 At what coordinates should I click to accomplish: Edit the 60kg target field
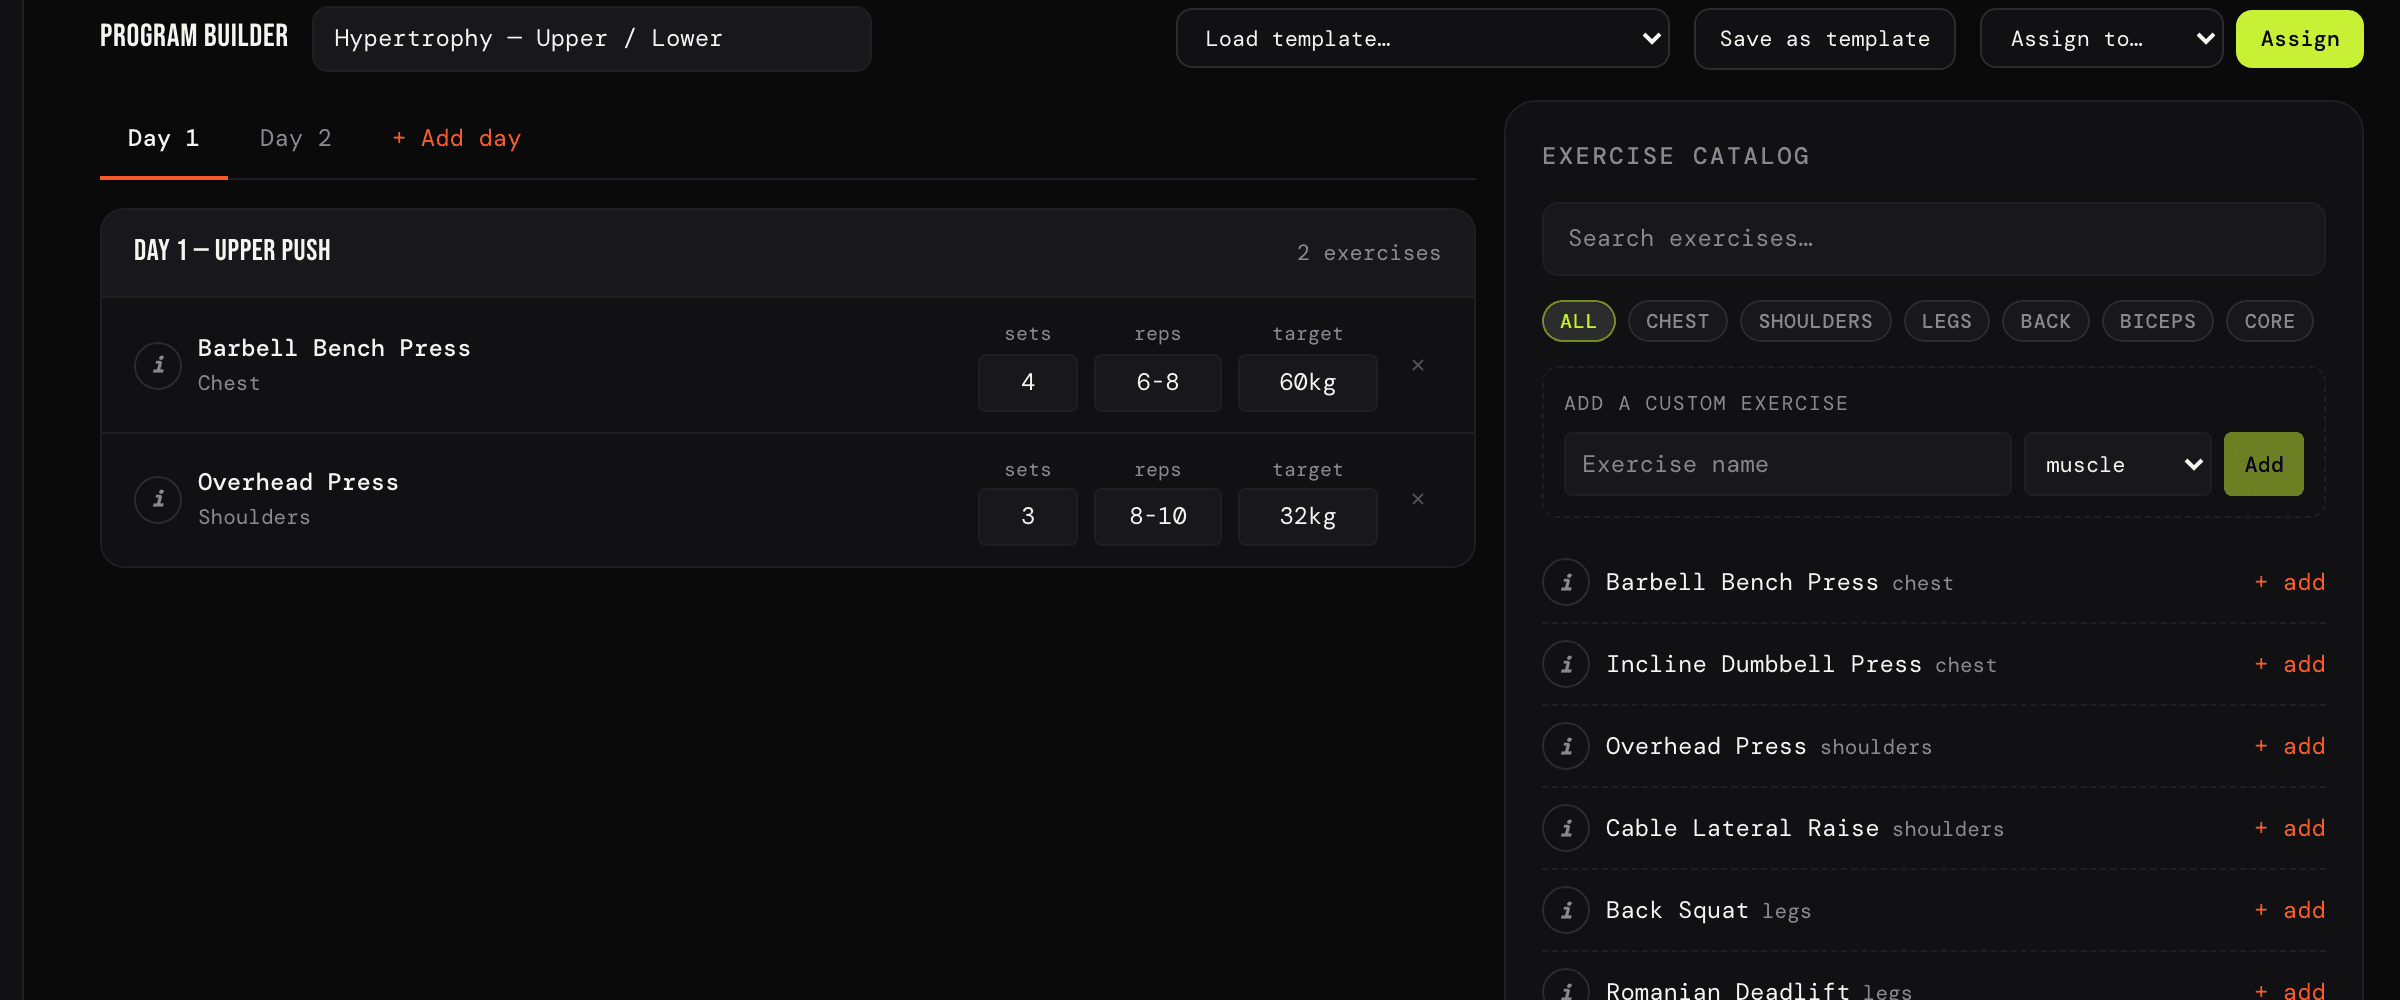tap(1308, 383)
